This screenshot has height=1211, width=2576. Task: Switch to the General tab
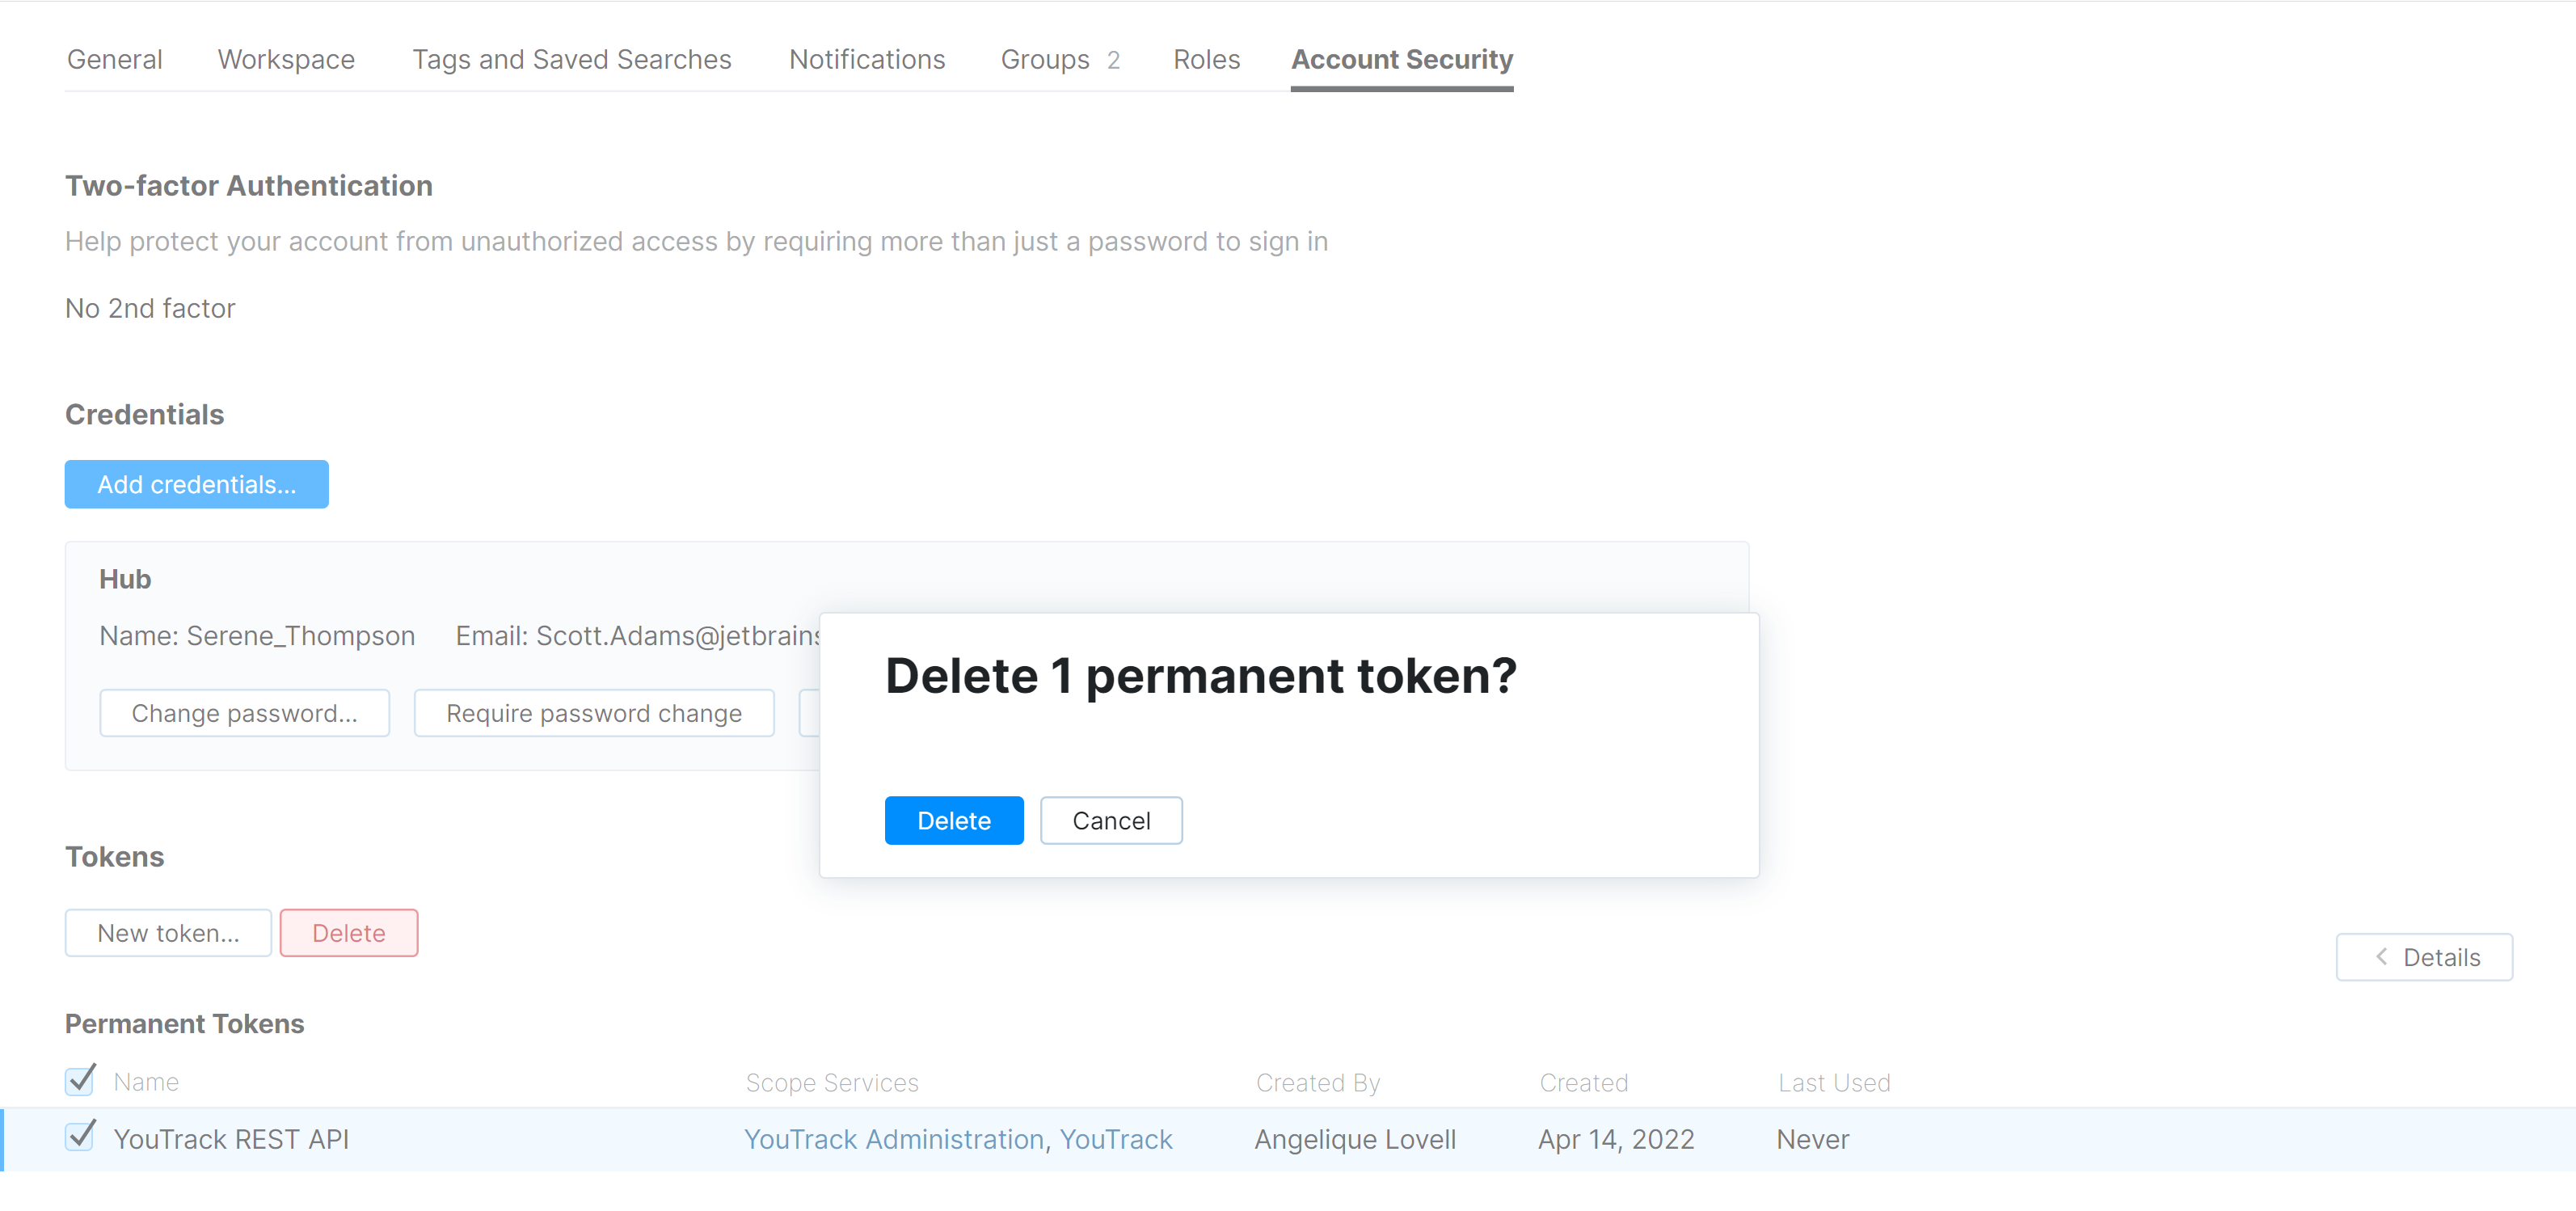[114, 59]
